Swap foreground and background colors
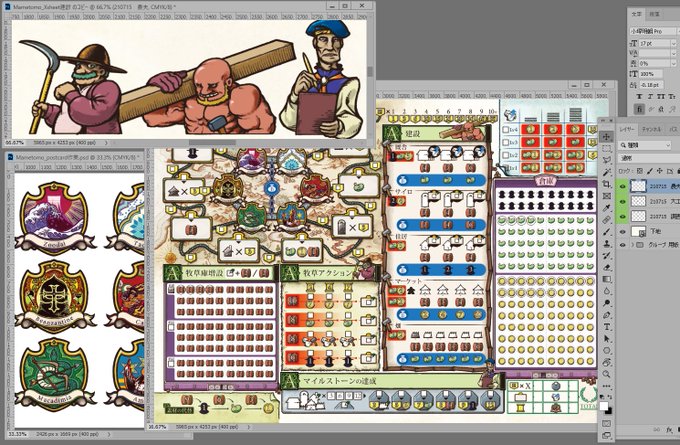This screenshot has height=445, width=680. 610,397
